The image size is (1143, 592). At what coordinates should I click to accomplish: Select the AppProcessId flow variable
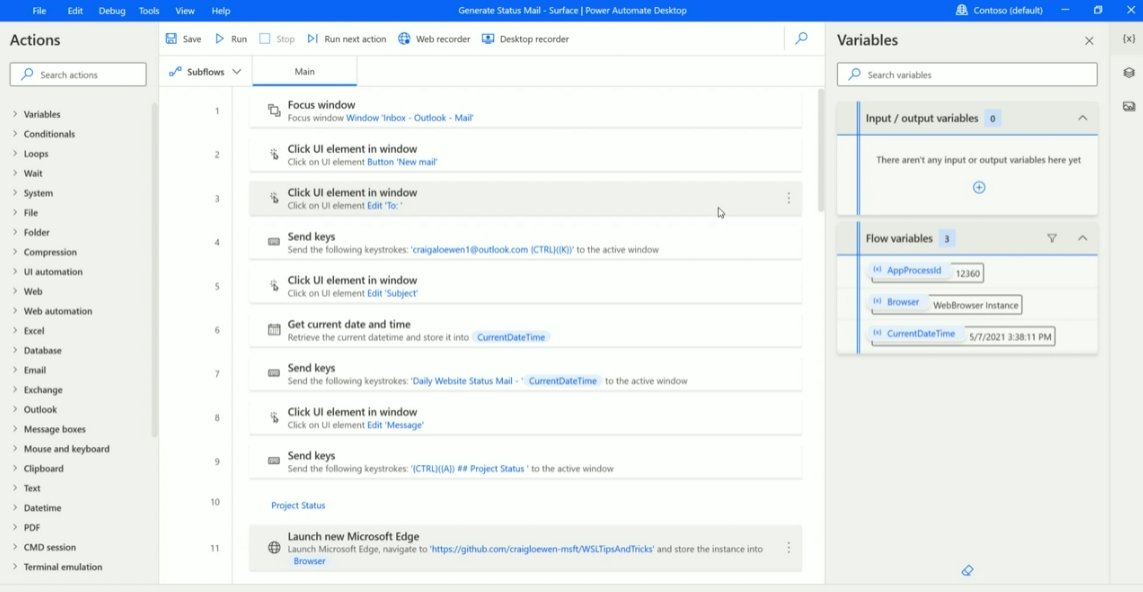click(914, 270)
